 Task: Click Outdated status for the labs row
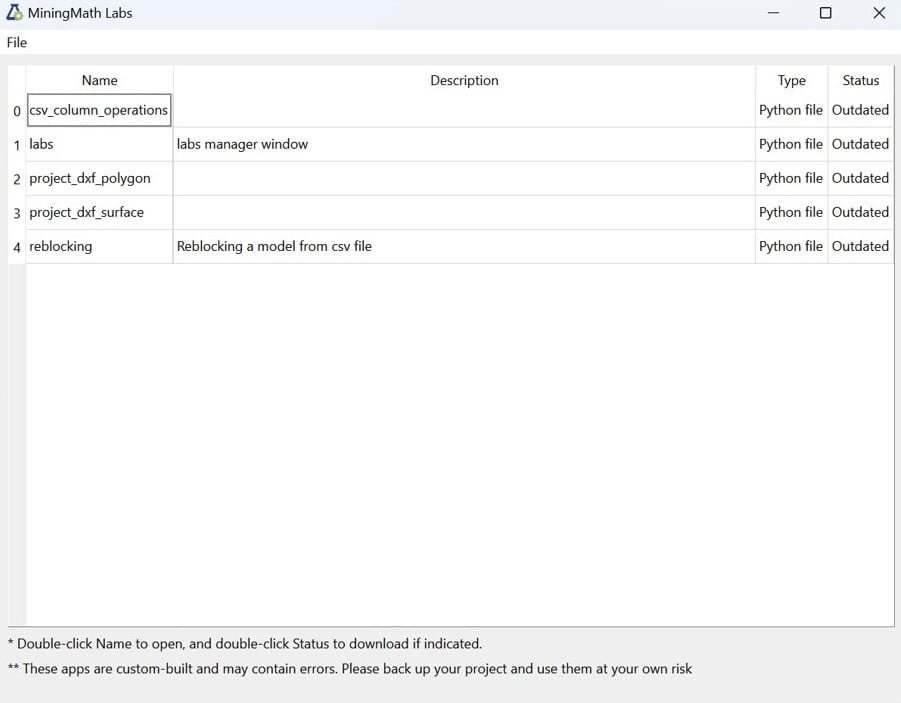860,144
